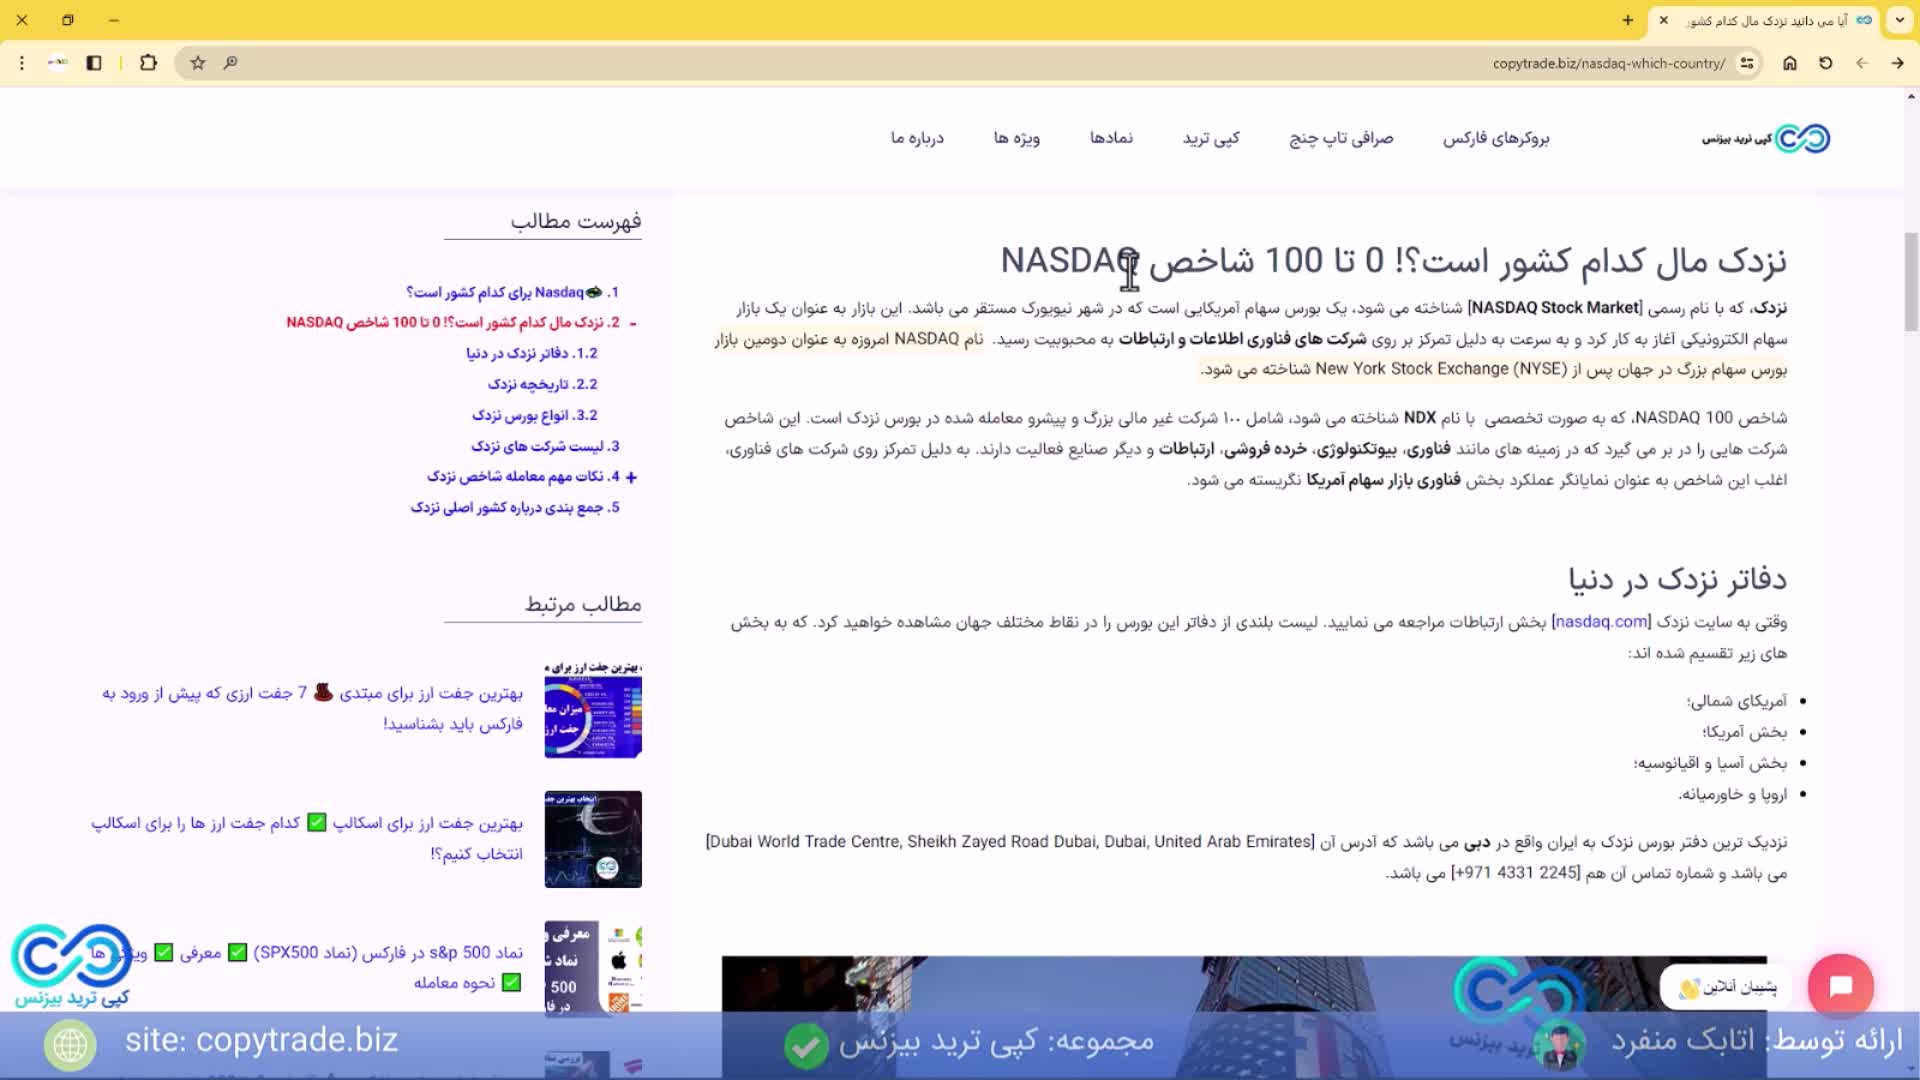Select the search/zoom icon in the toolbar
1920x1080 pixels.
point(231,63)
